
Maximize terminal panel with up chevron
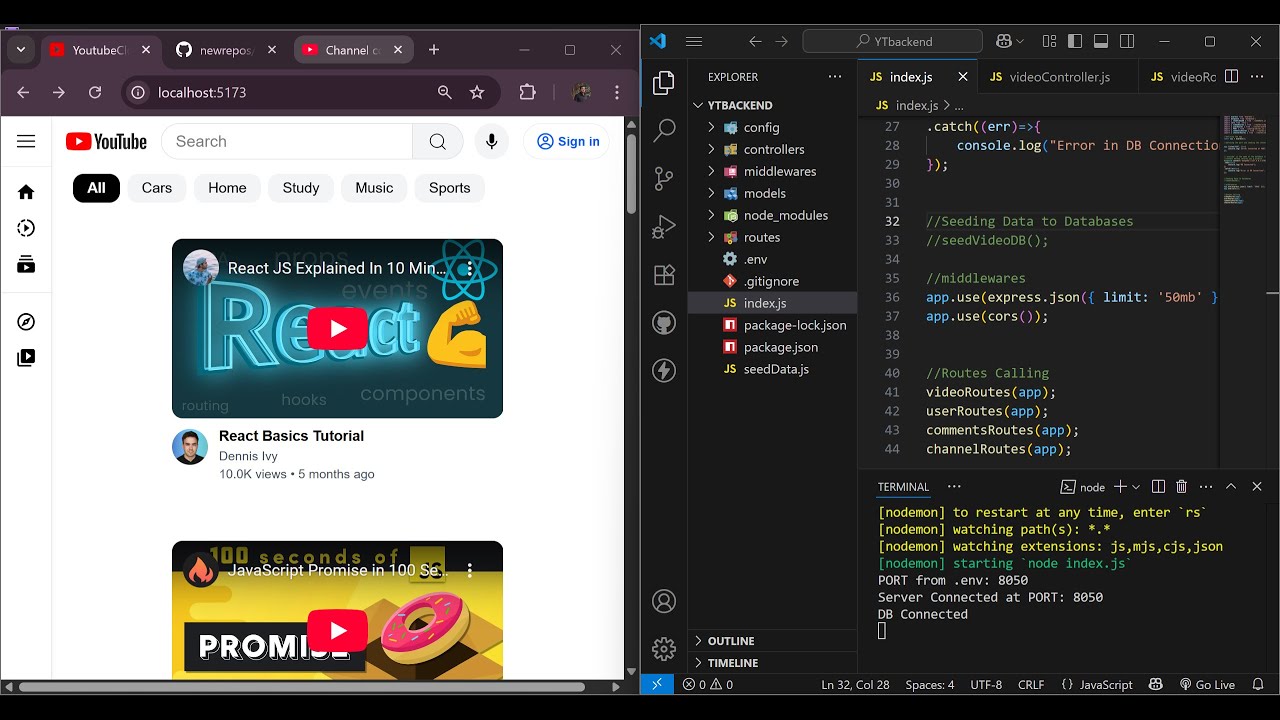pos(1231,487)
